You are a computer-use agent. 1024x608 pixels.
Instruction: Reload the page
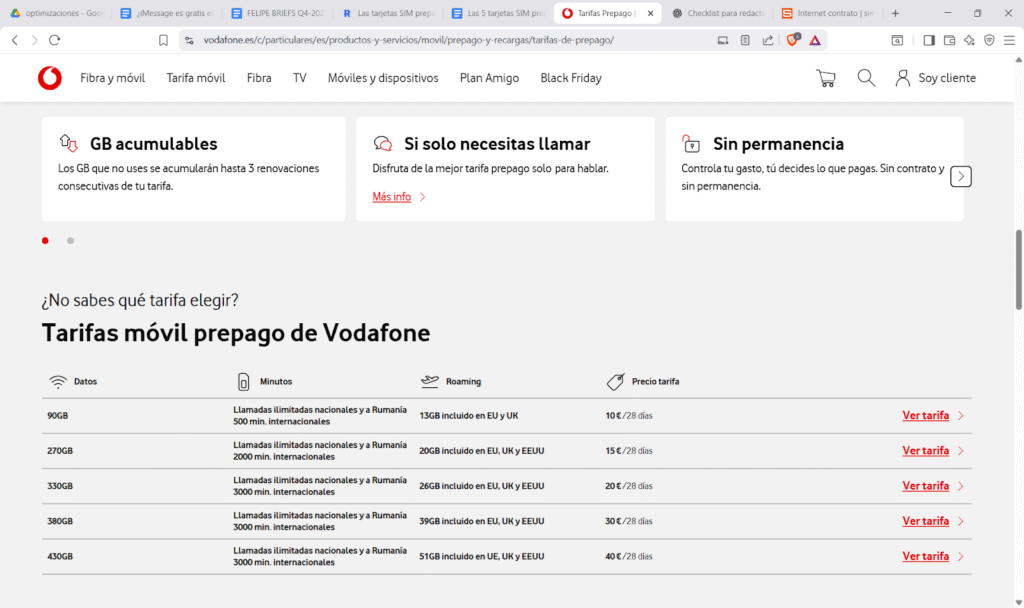54,40
